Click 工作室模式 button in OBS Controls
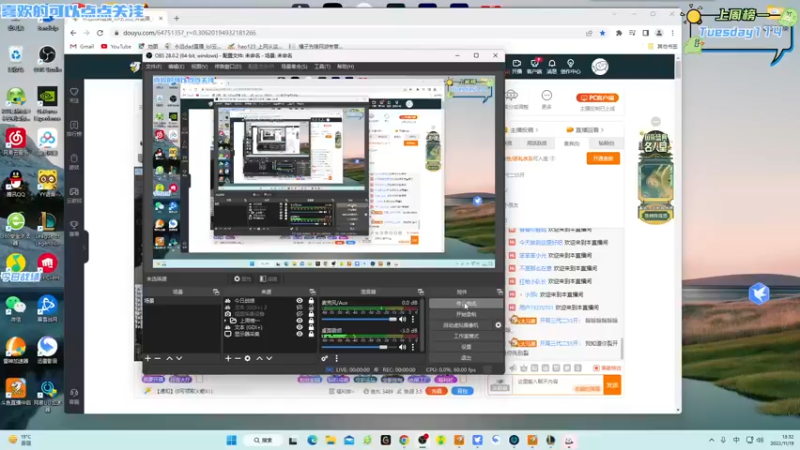800x450 pixels. [x=466, y=336]
